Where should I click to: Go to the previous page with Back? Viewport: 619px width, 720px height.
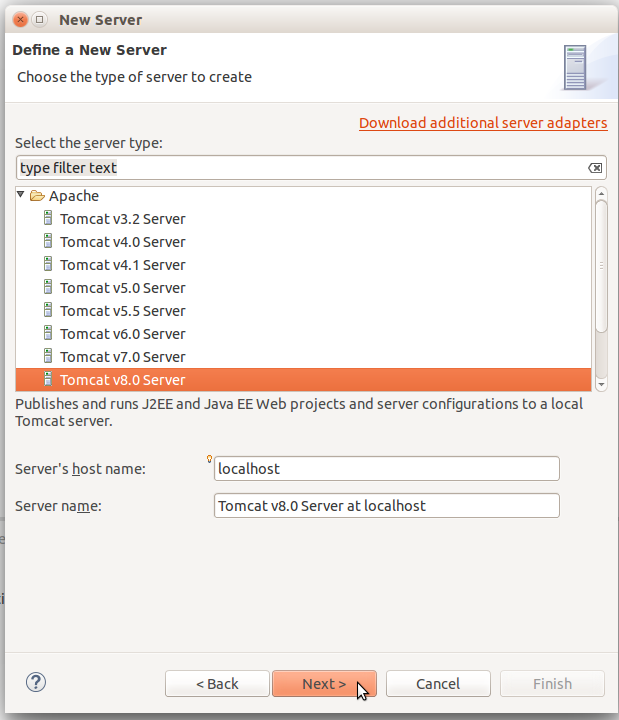217,684
